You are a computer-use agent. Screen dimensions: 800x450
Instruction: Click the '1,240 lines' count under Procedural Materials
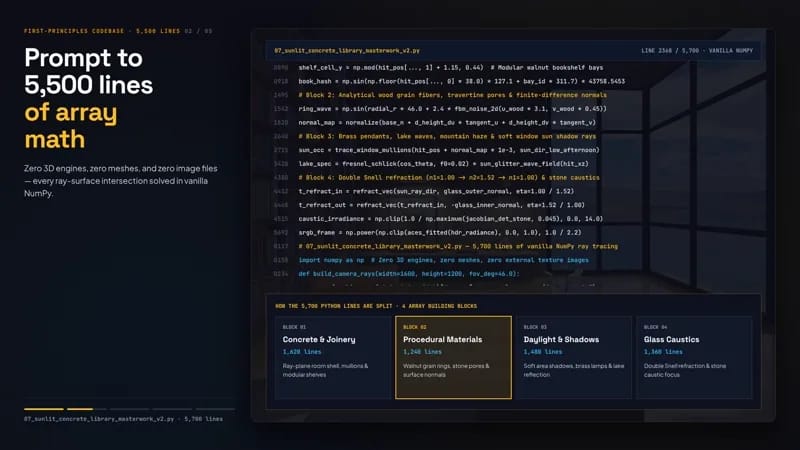coord(422,352)
